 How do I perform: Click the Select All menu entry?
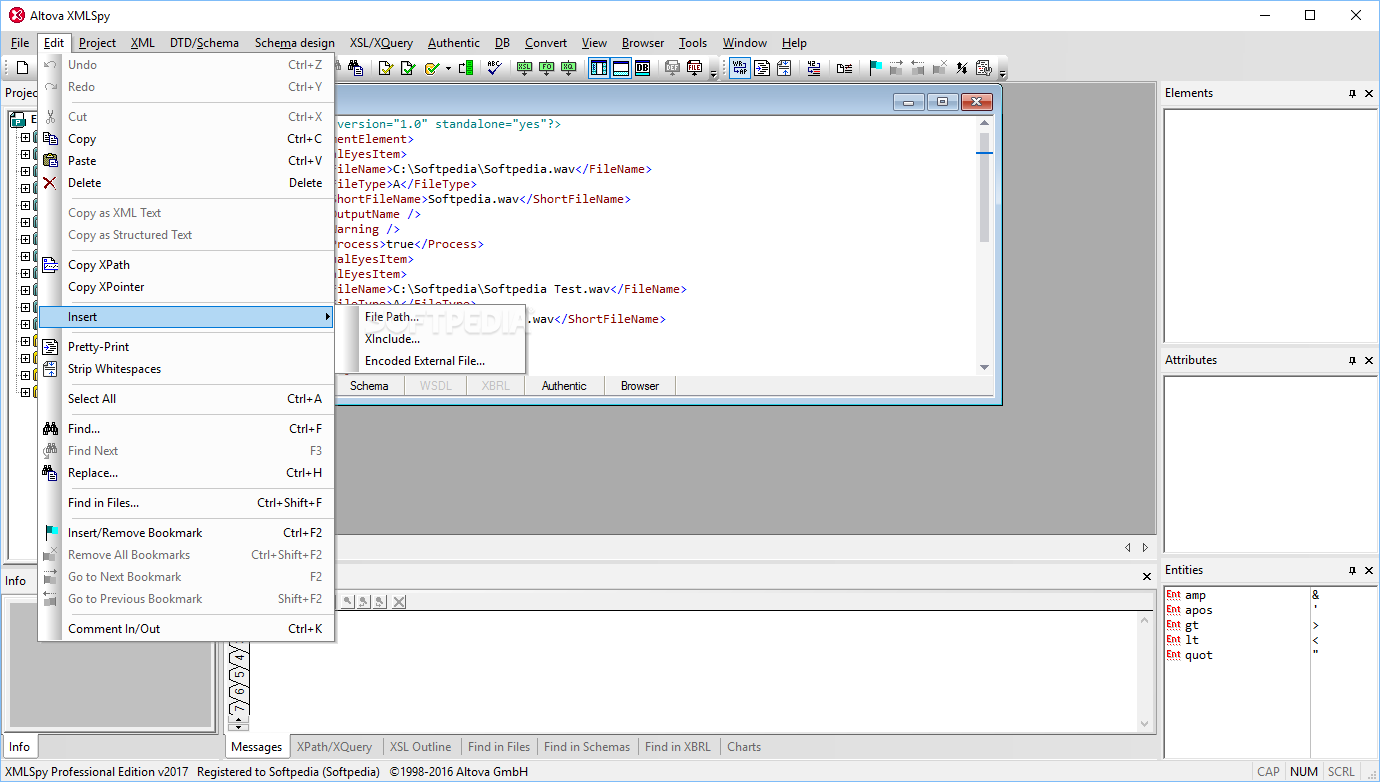click(x=186, y=399)
